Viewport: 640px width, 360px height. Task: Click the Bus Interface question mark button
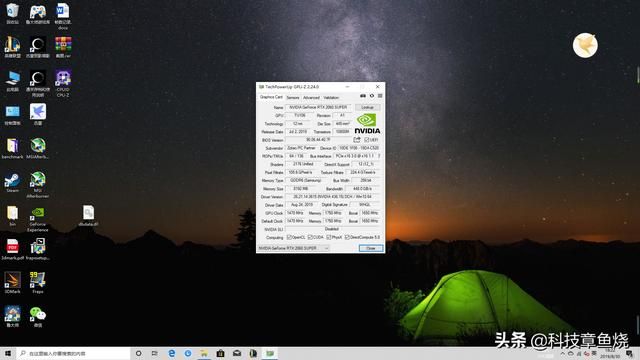379,156
